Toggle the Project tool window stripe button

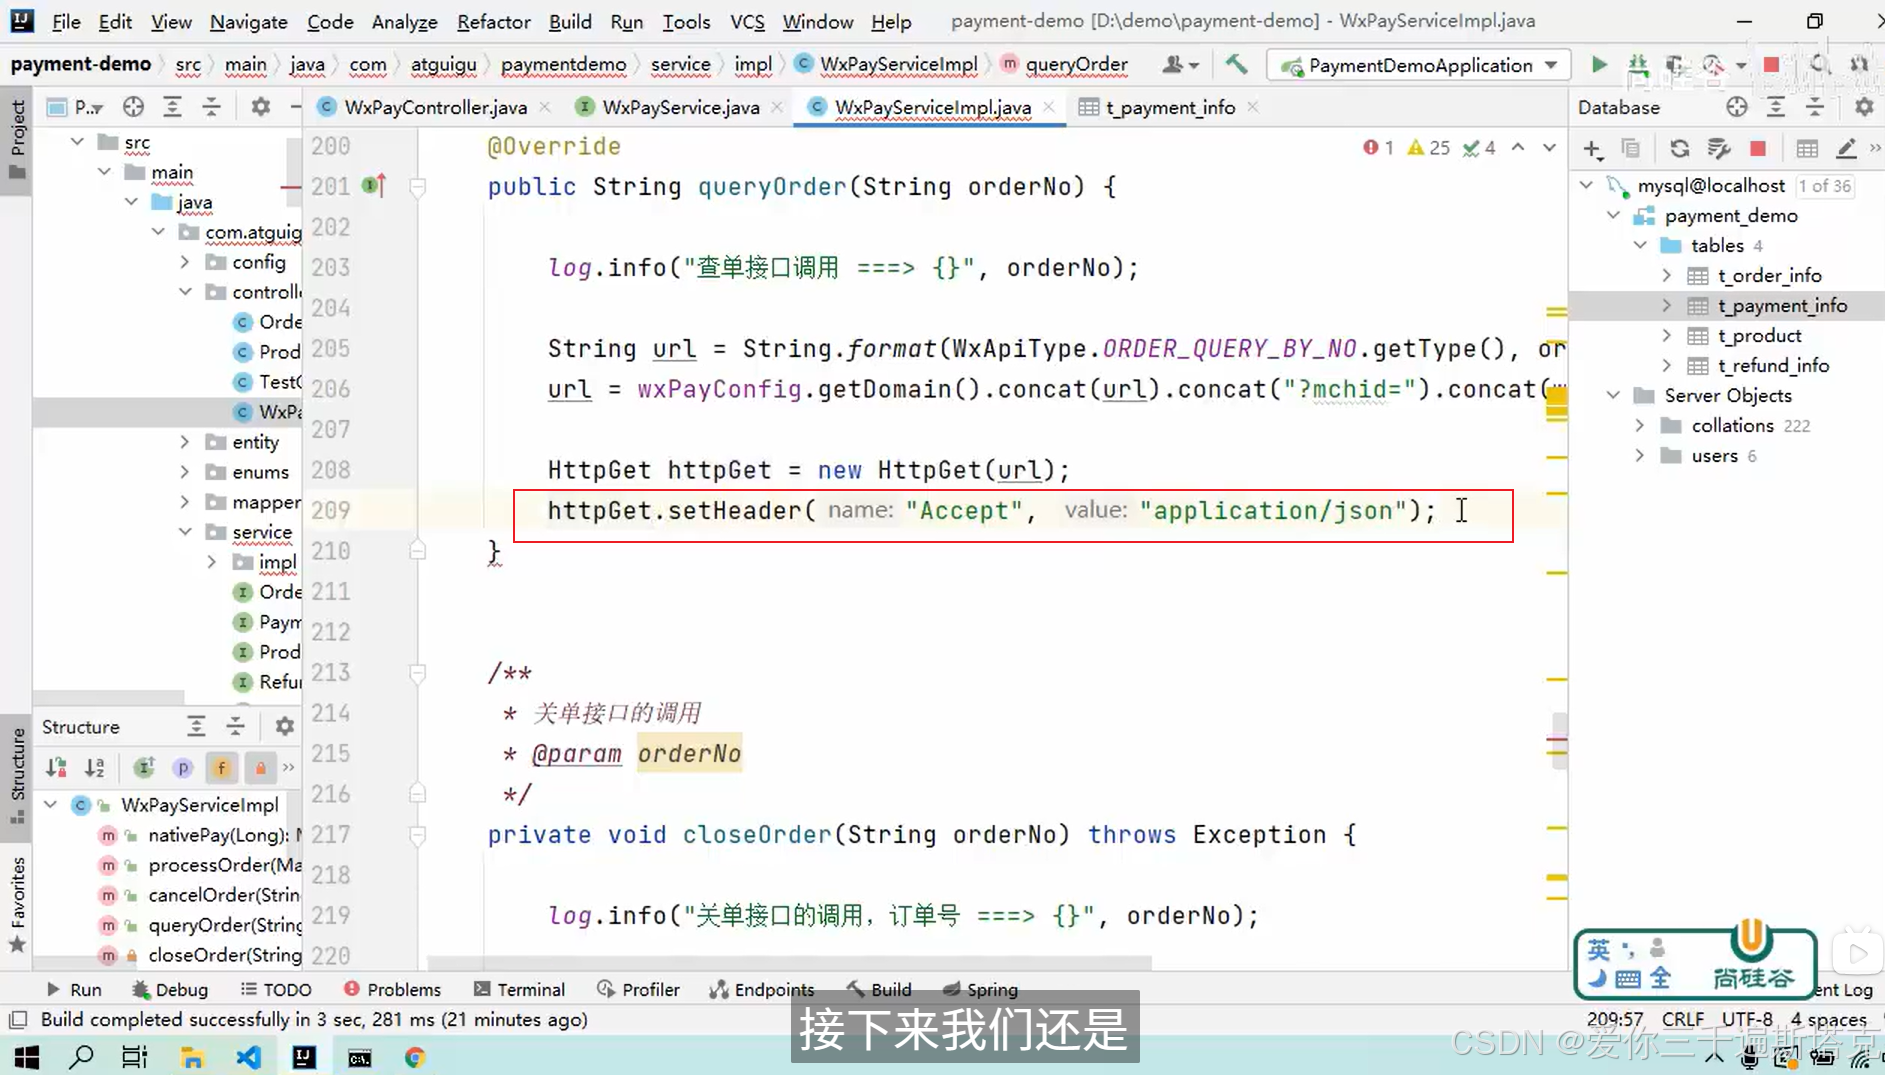(x=16, y=138)
